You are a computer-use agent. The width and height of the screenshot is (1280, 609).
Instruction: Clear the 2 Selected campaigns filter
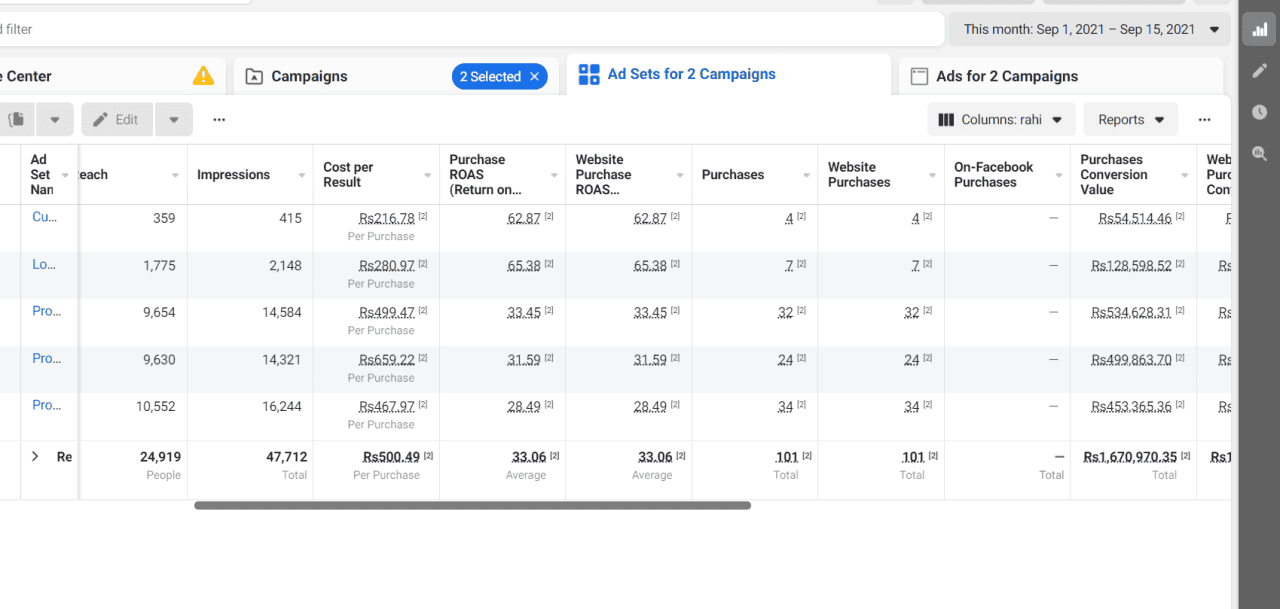[534, 76]
